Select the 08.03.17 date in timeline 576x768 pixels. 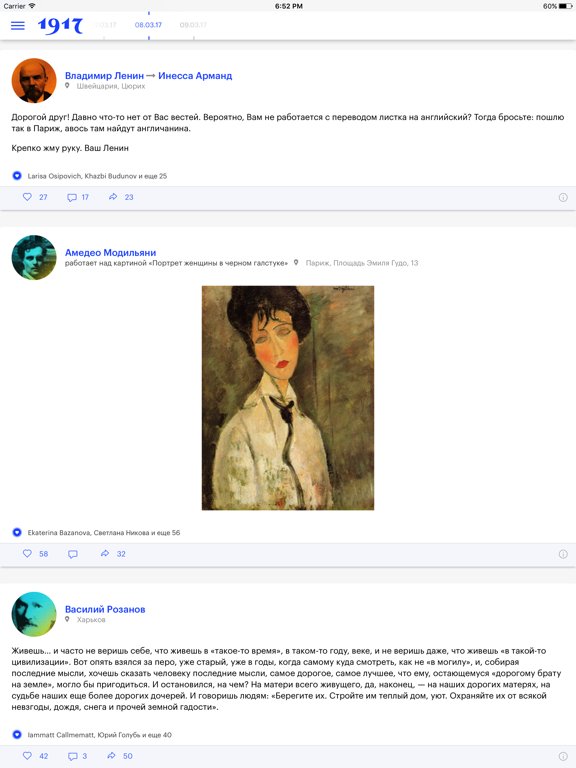pyautogui.click(x=148, y=25)
